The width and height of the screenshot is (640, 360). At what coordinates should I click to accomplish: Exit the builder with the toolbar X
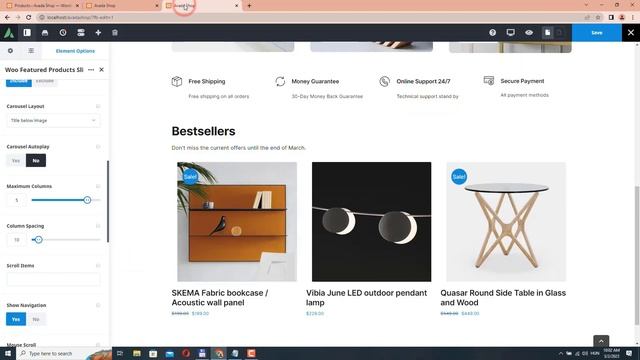pos(631,33)
